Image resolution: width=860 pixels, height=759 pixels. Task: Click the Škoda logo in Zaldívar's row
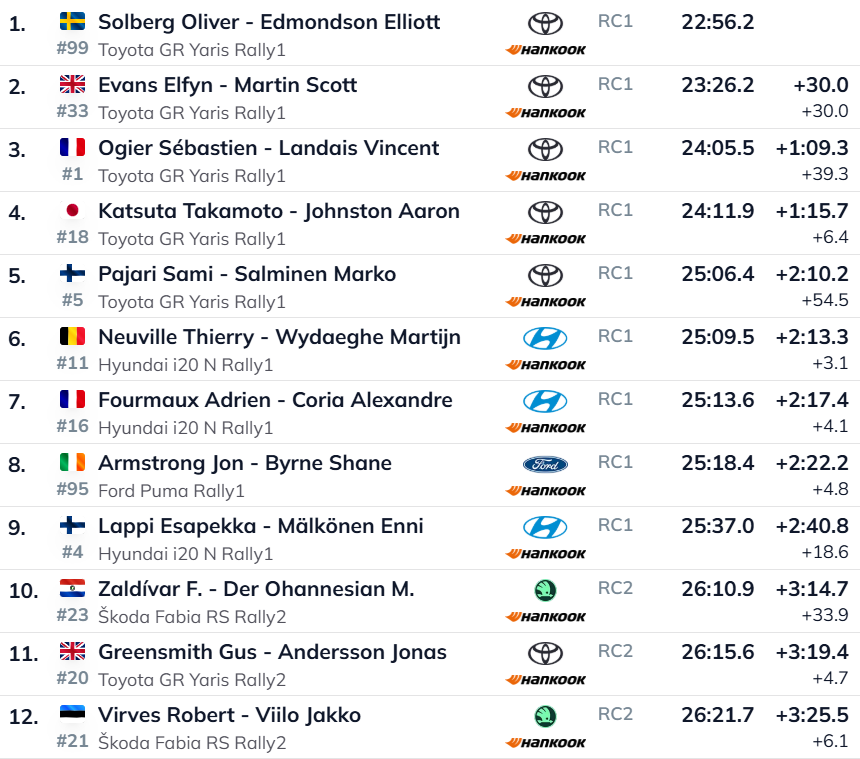[x=545, y=590]
